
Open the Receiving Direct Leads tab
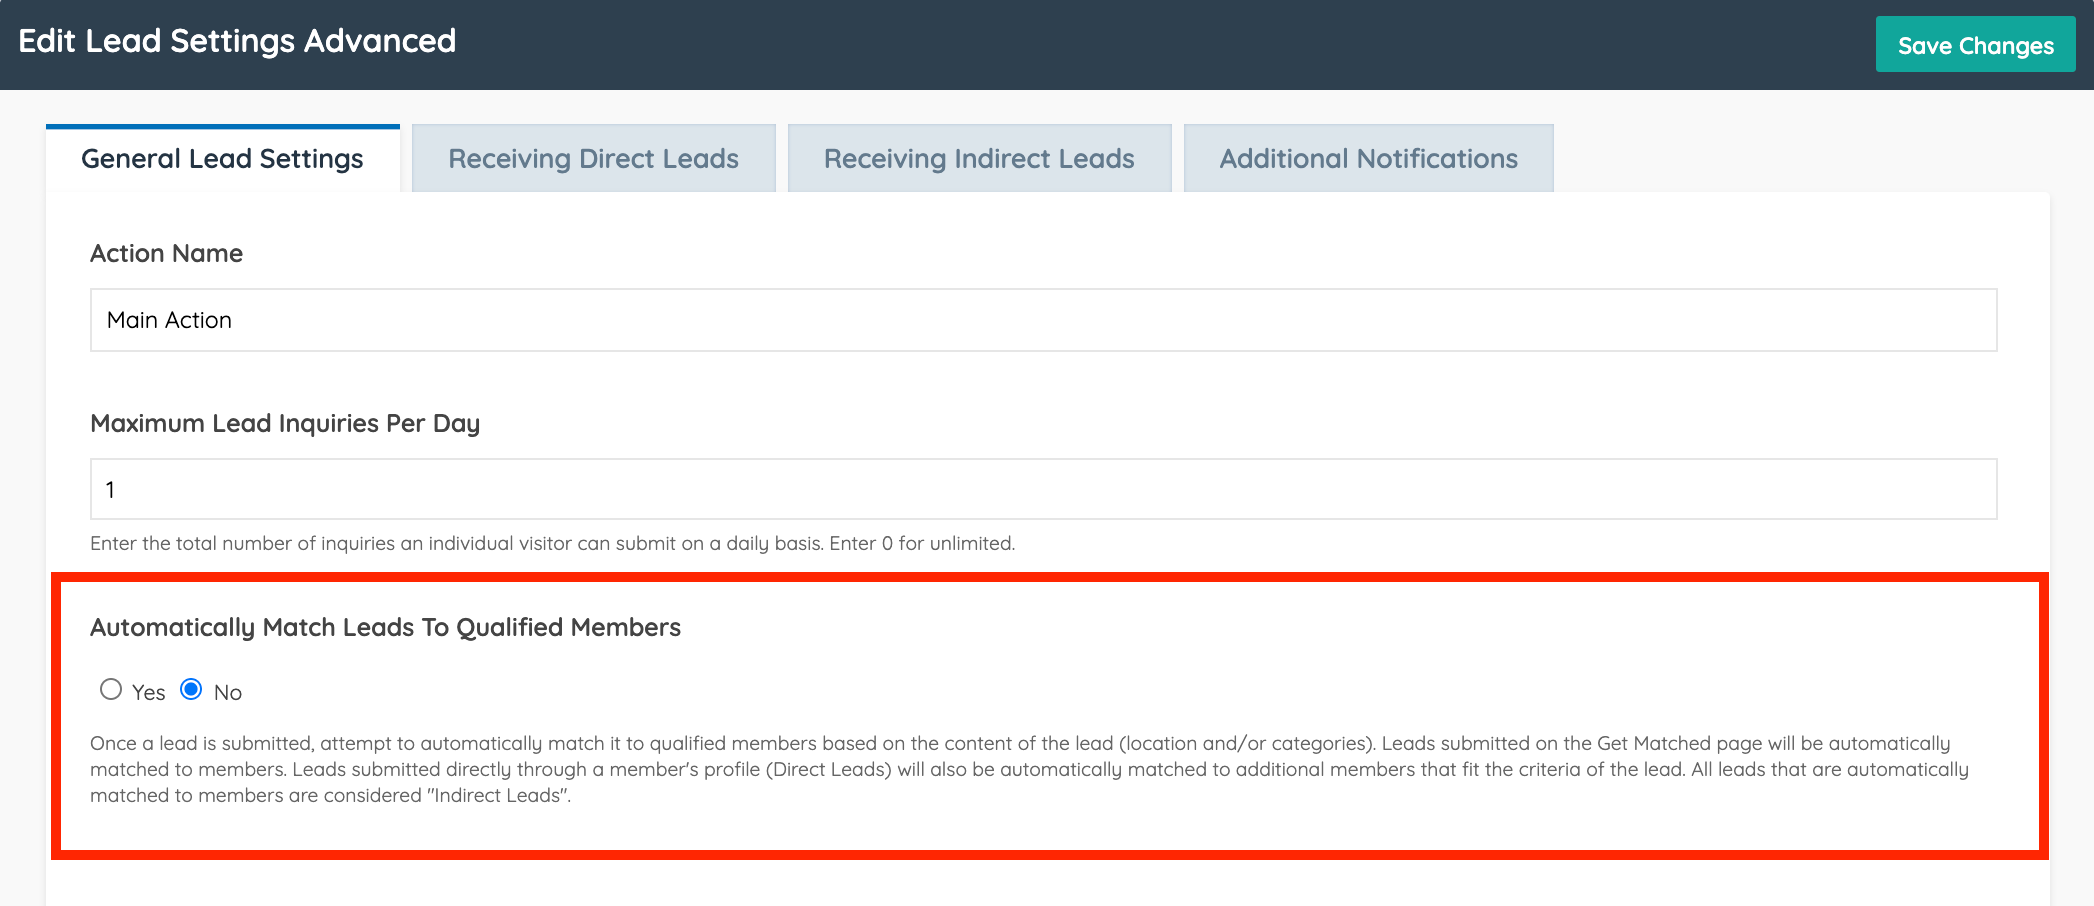point(593,159)
